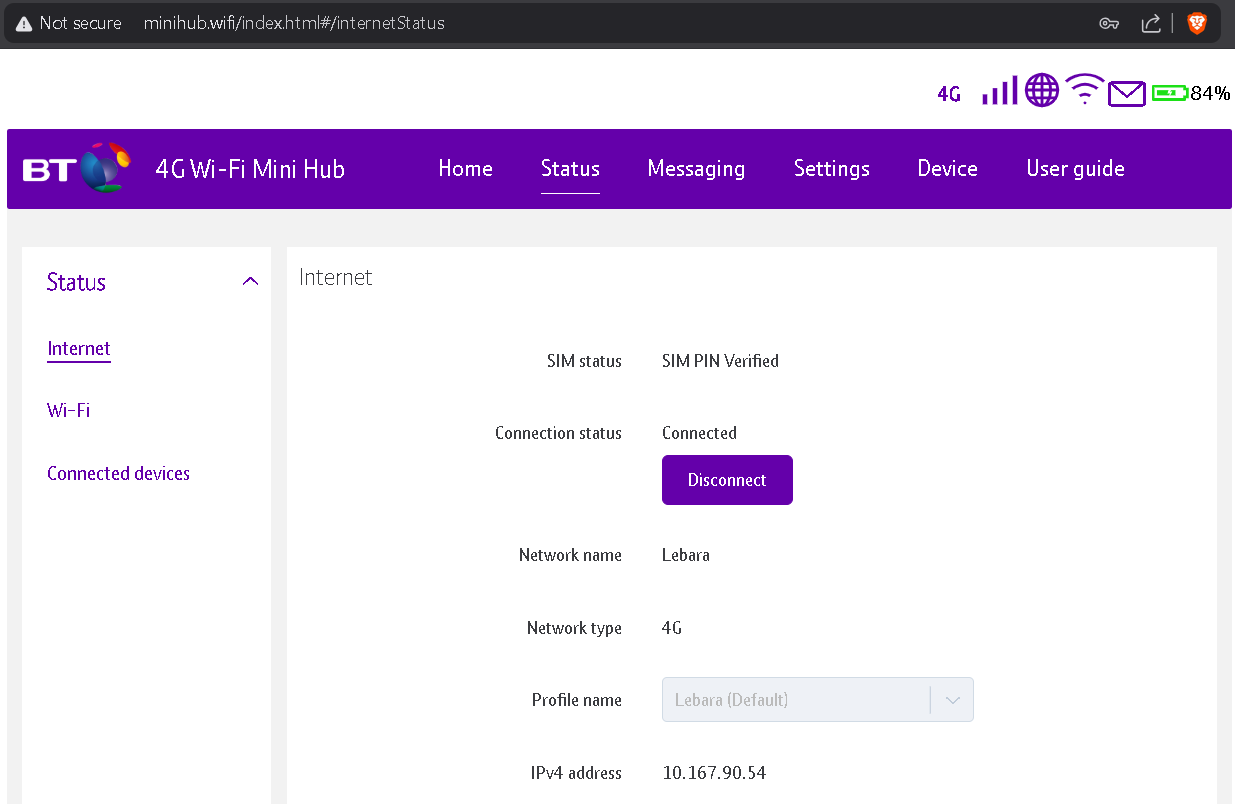Viewport: 1235px width, 804px height.
Task: Click the BT logo
Action: [77, 168]
